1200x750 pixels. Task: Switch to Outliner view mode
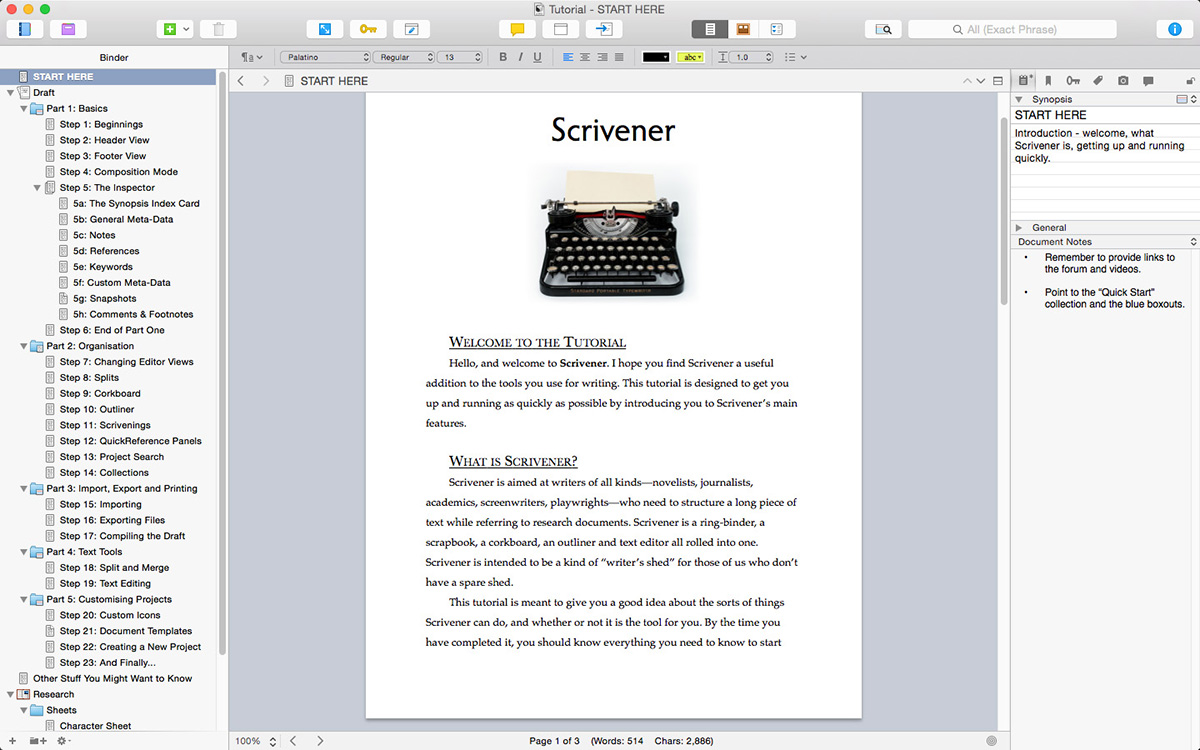(x=777, y=29)
